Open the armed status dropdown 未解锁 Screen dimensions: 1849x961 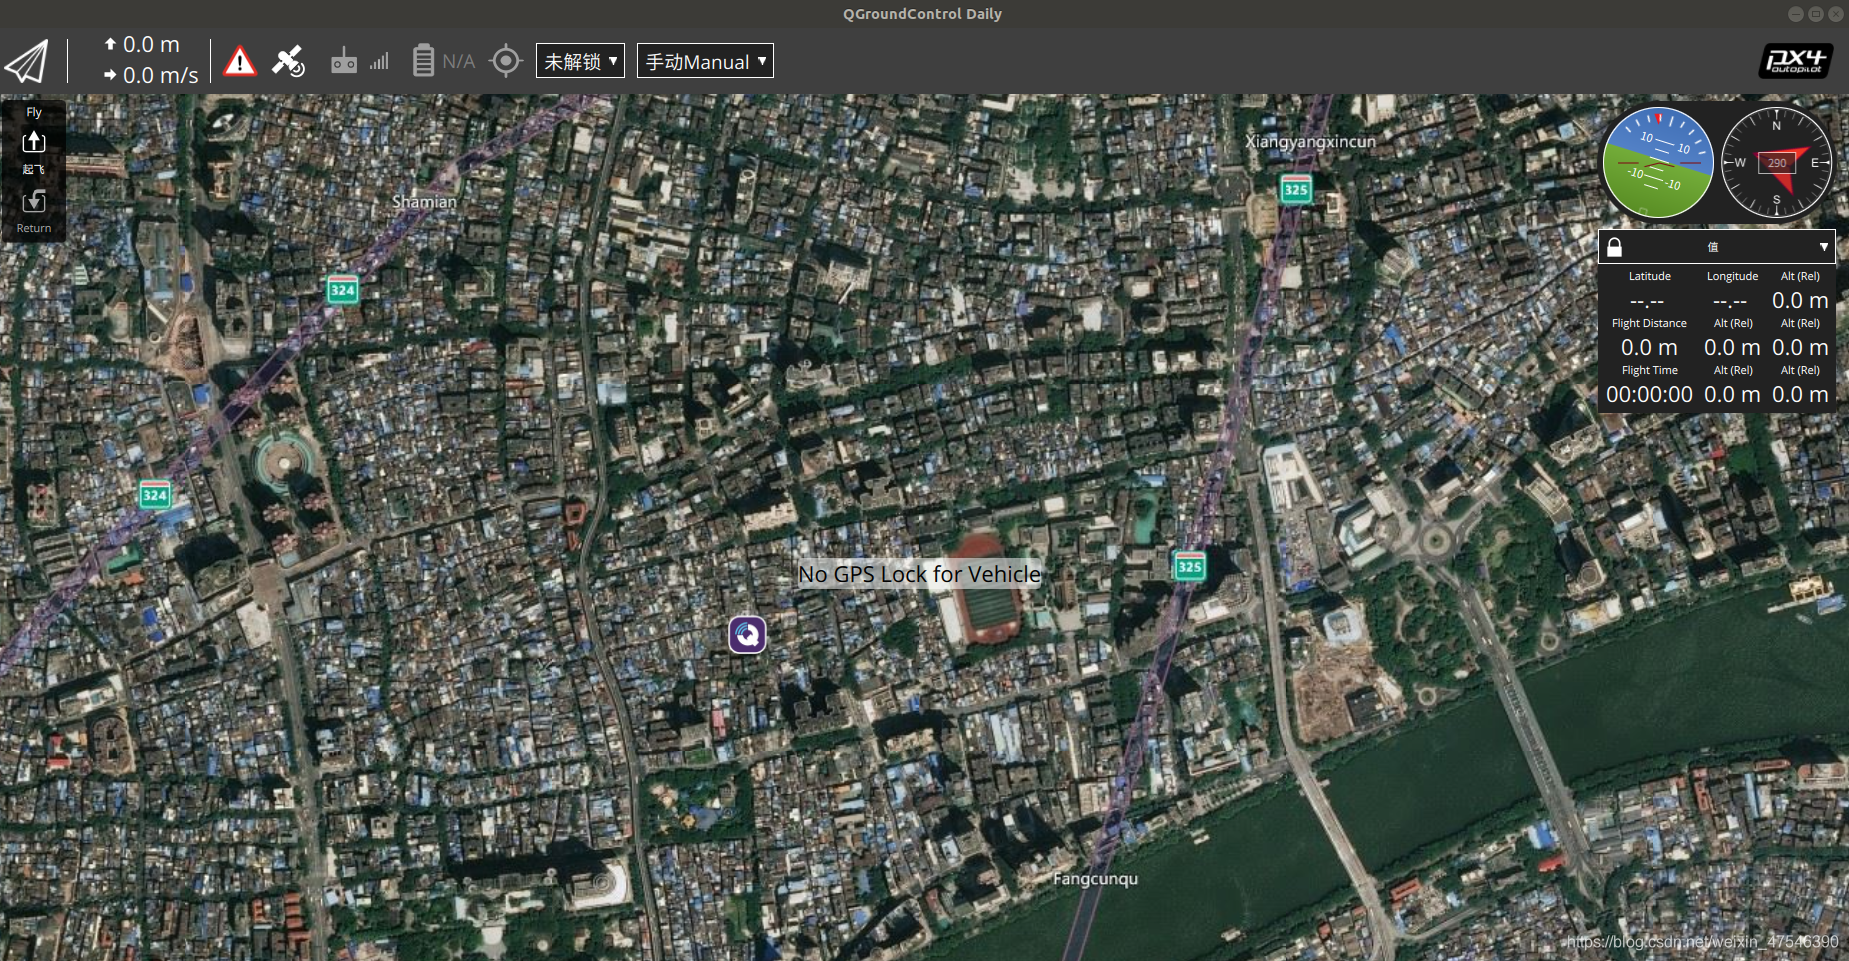[x=580, y=61]
